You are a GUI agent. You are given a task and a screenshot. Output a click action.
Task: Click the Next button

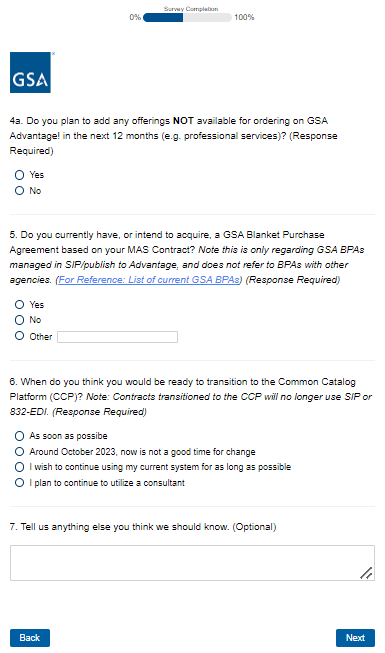(x=355, y=638)
